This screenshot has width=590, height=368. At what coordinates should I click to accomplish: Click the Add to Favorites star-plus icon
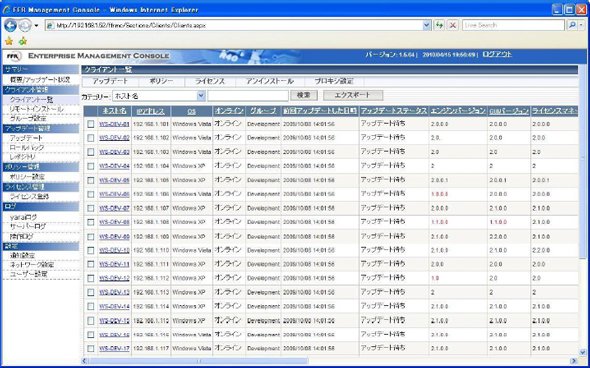23,41
